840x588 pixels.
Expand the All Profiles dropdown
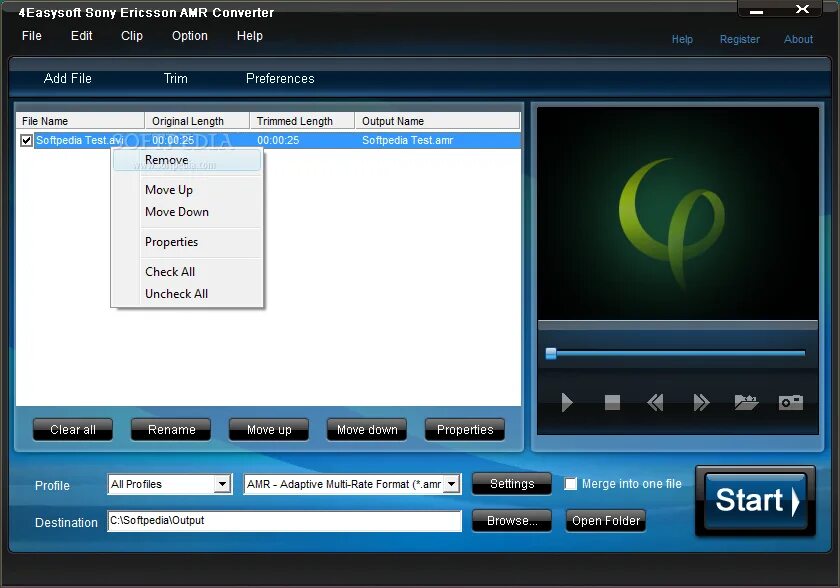pos(222,484)
